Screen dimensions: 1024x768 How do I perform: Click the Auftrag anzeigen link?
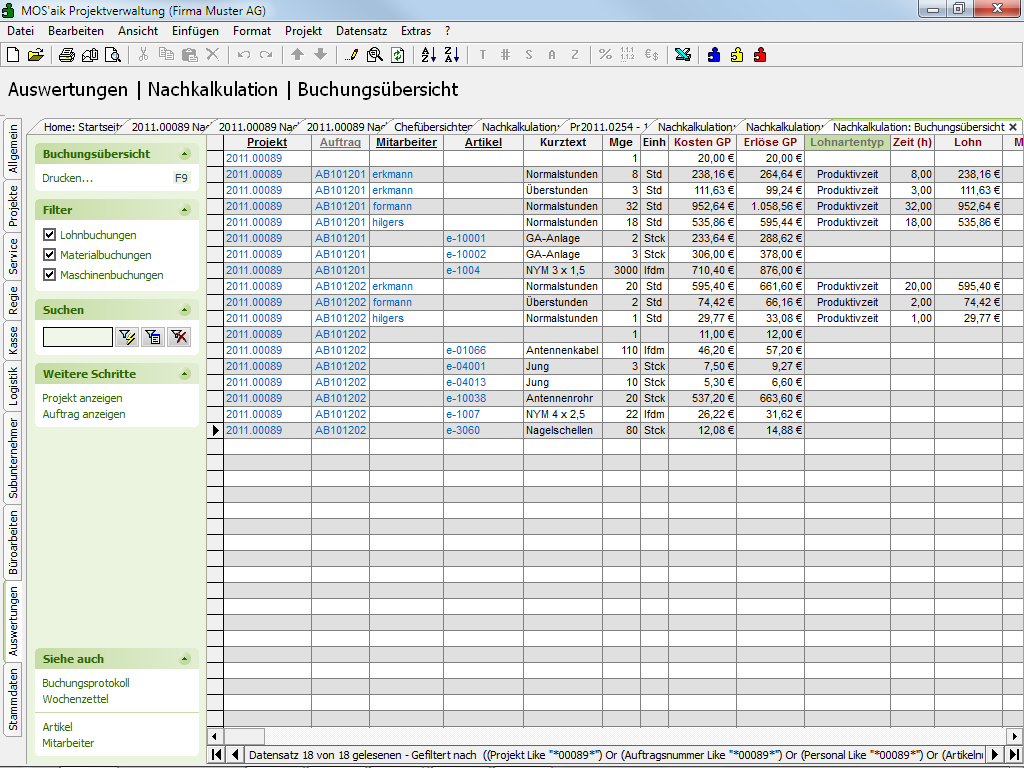click(84, 414)
